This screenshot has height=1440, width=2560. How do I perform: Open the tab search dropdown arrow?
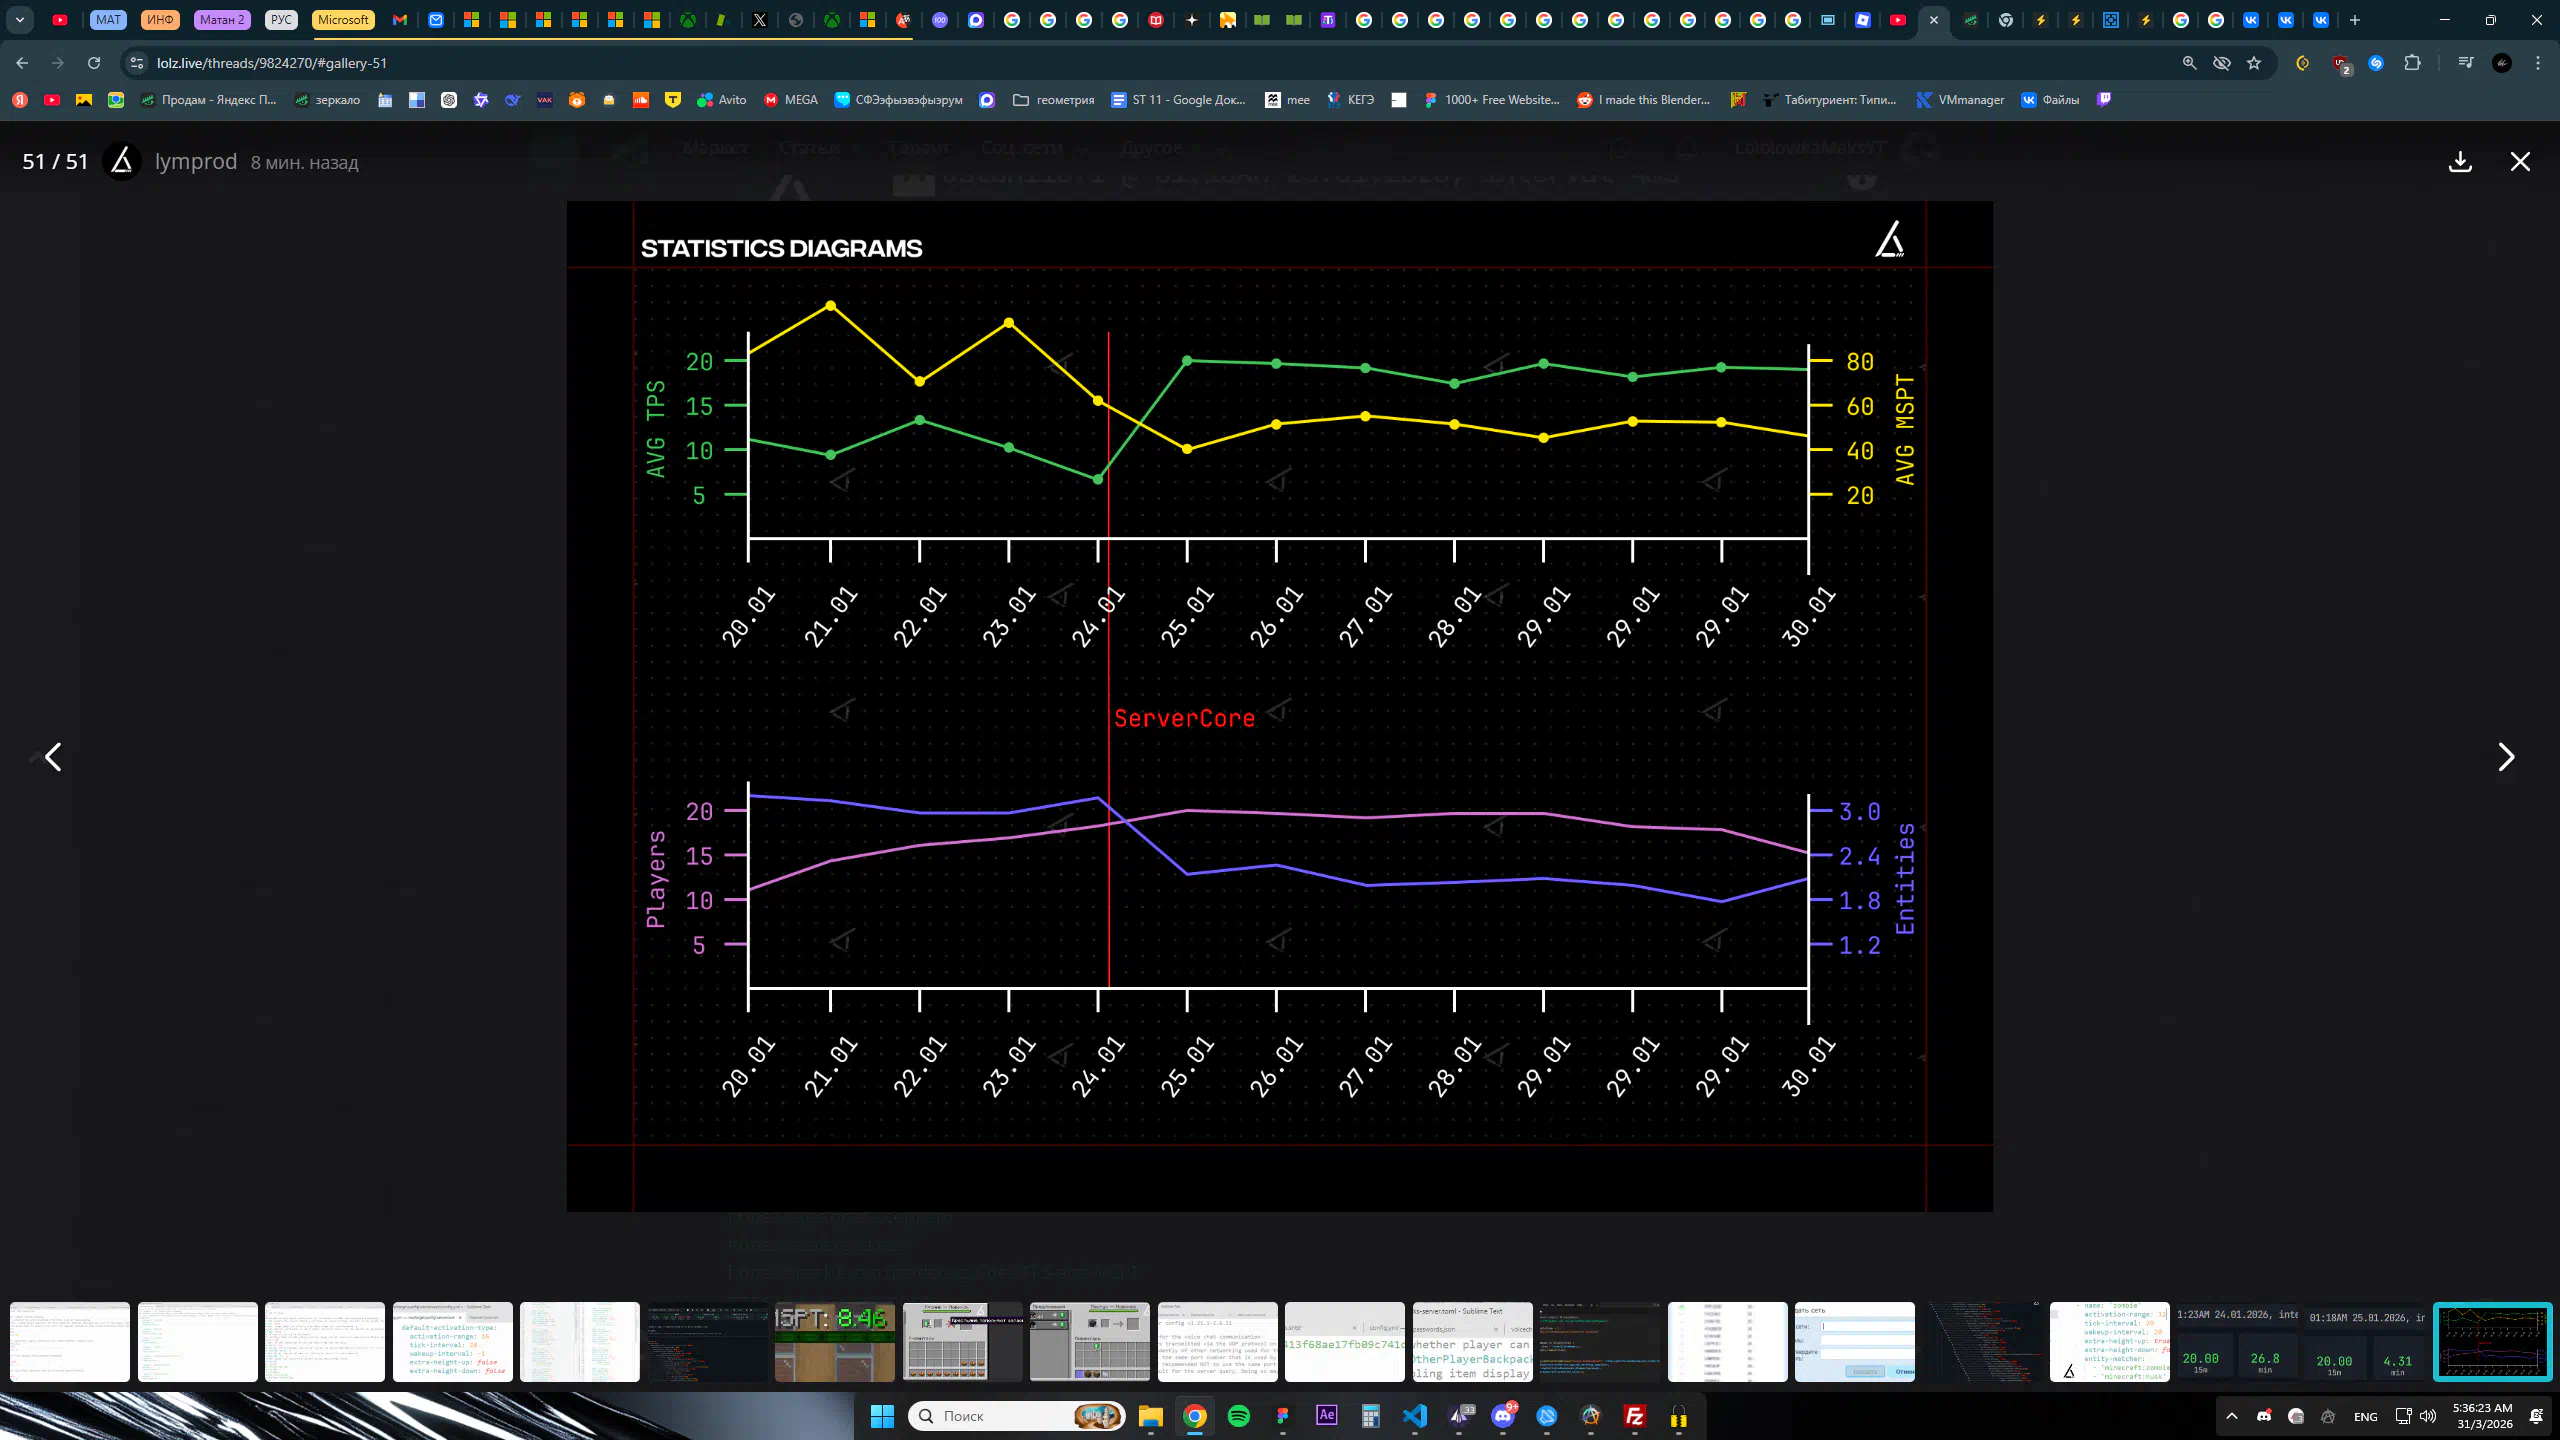19,20
